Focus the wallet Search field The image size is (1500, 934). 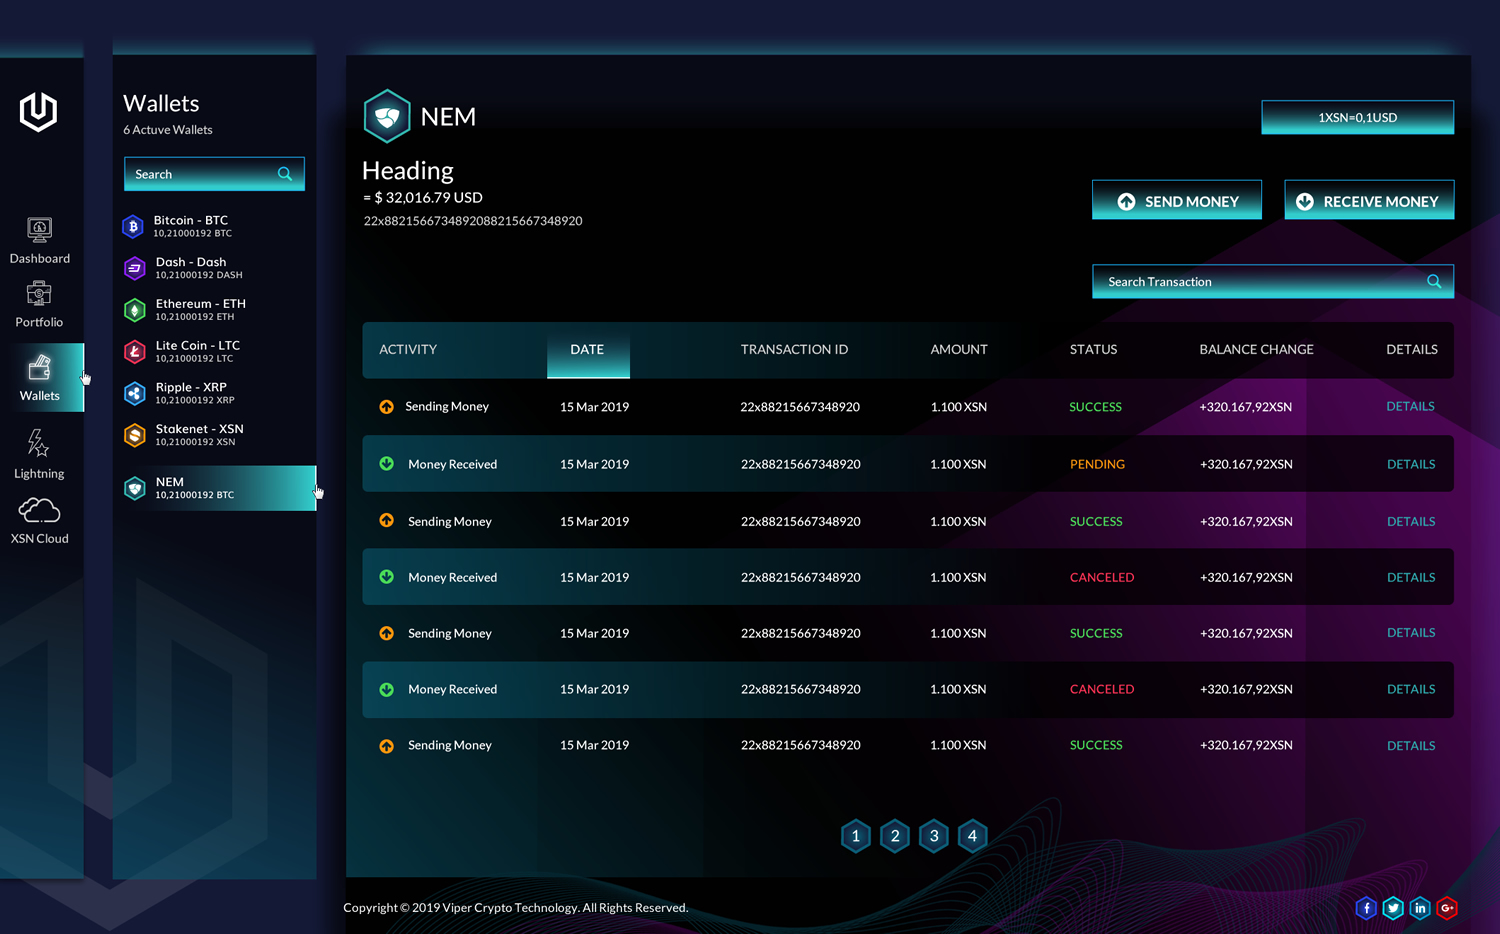[x=214, y=174]
